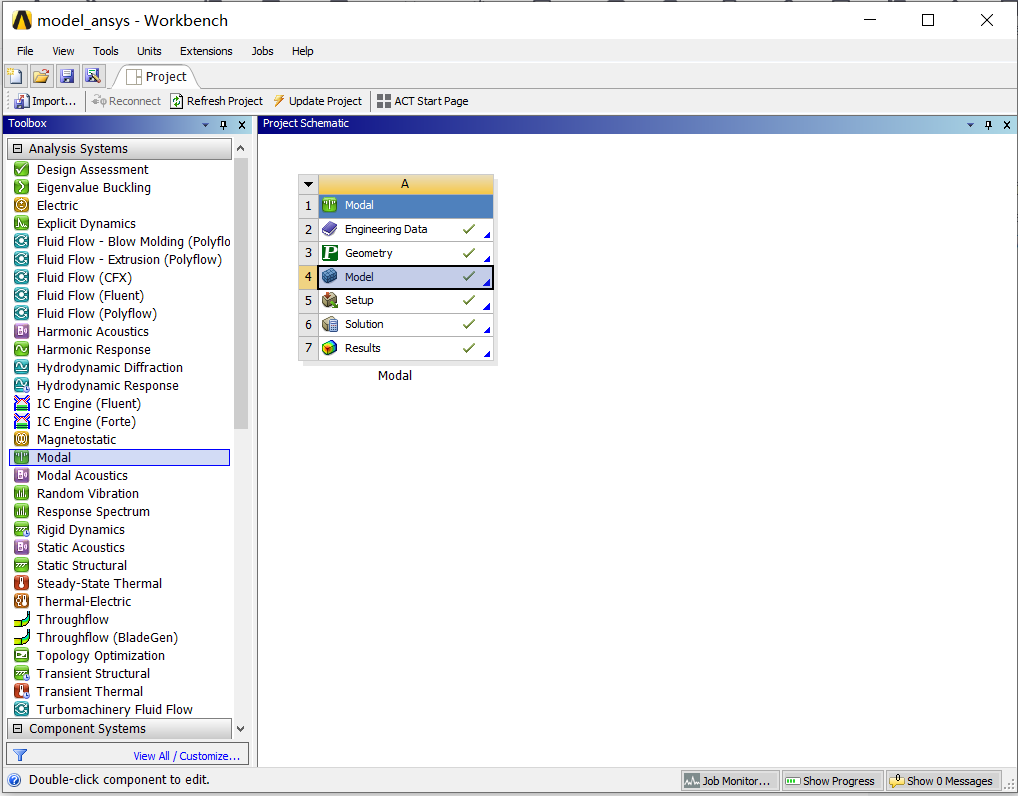This screenshot has width=1018, height=796.
Task: Select Static Structural icon
Action: click(x=21, y=566)
